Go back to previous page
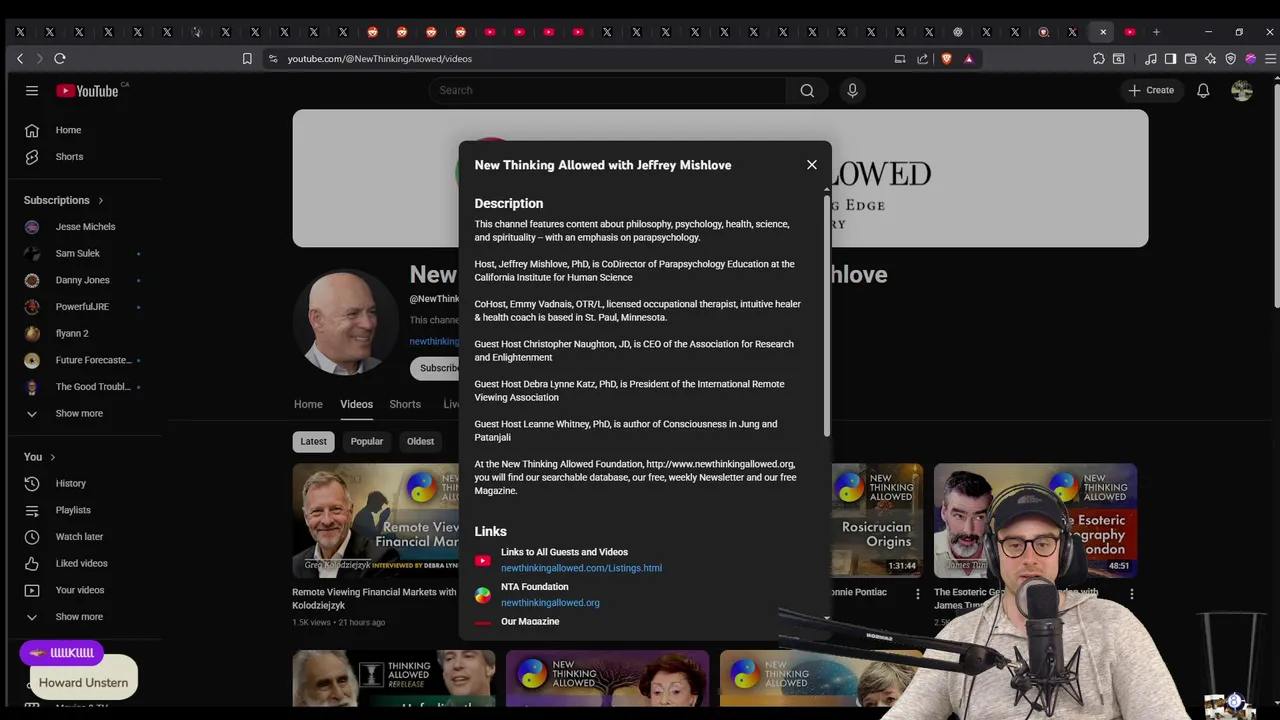The image size is (1280, 720). click(x=20, y=59)
